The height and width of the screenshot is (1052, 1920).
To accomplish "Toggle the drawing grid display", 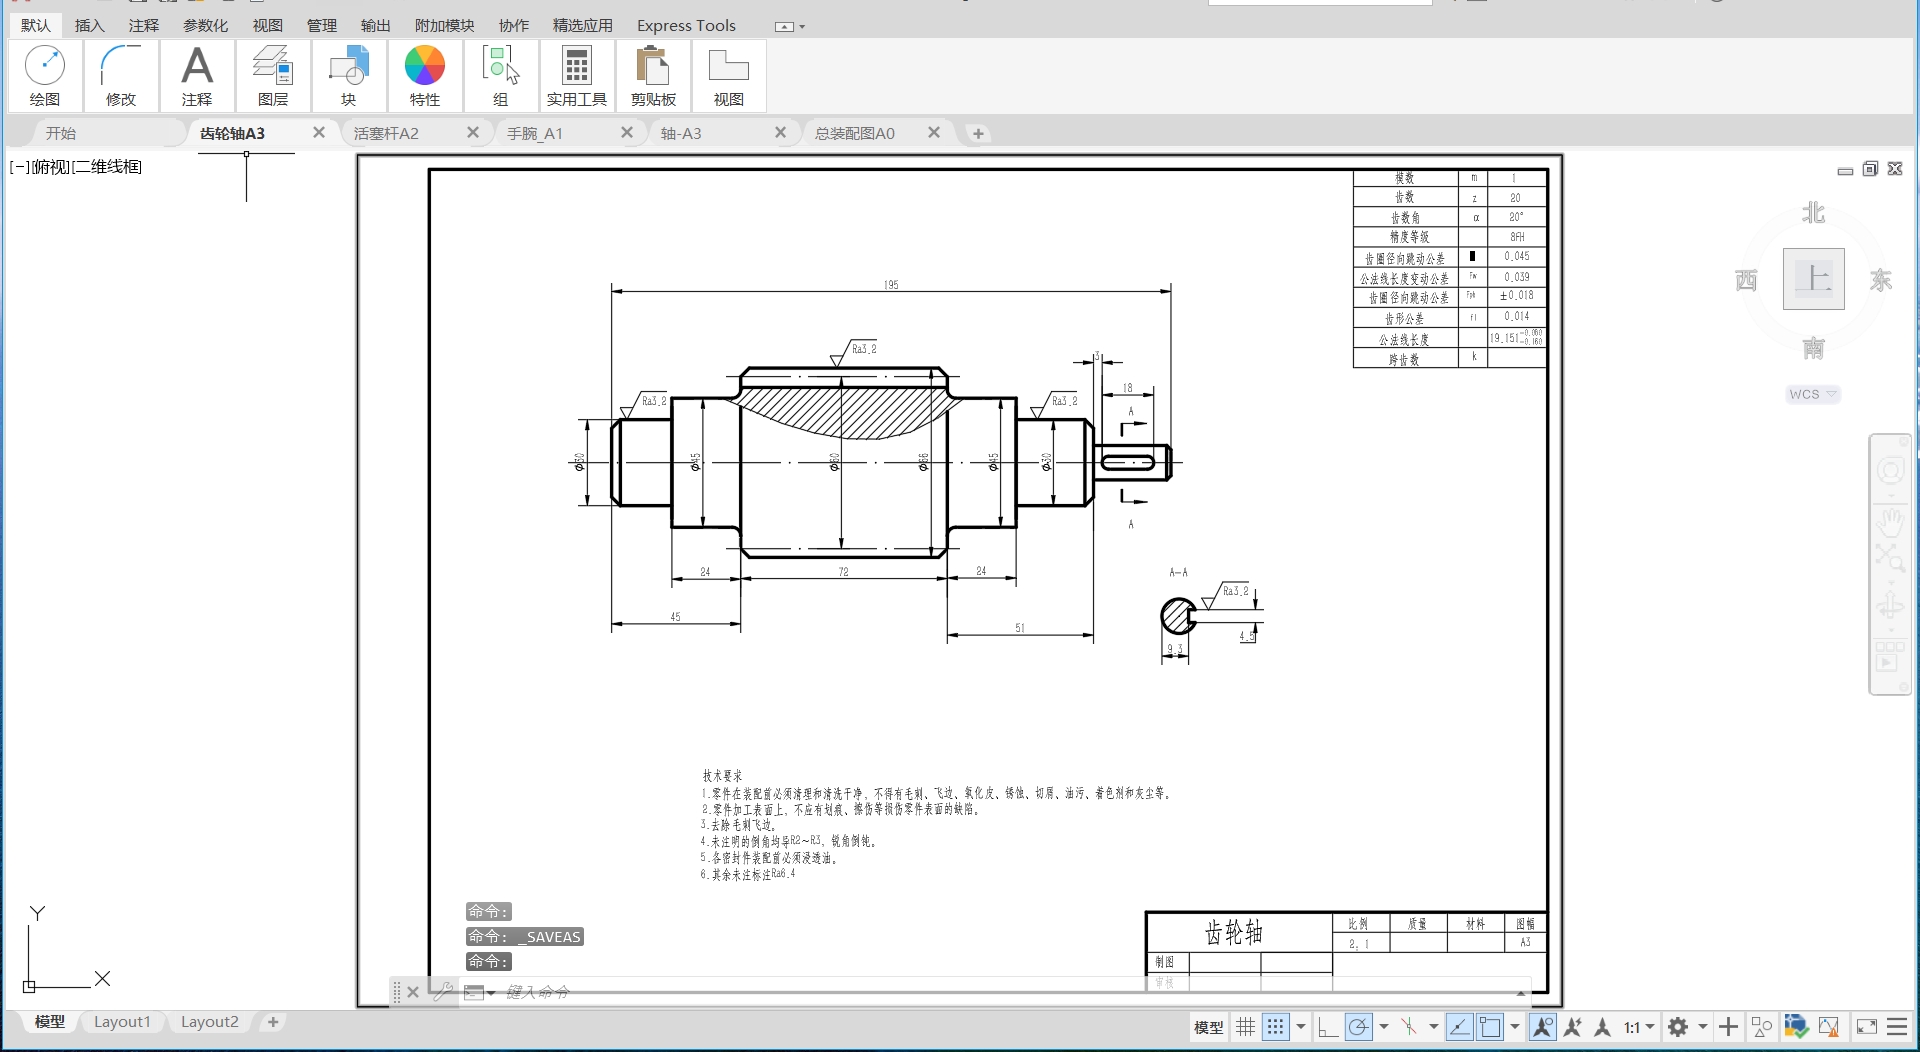I will click(1245, 1027).
